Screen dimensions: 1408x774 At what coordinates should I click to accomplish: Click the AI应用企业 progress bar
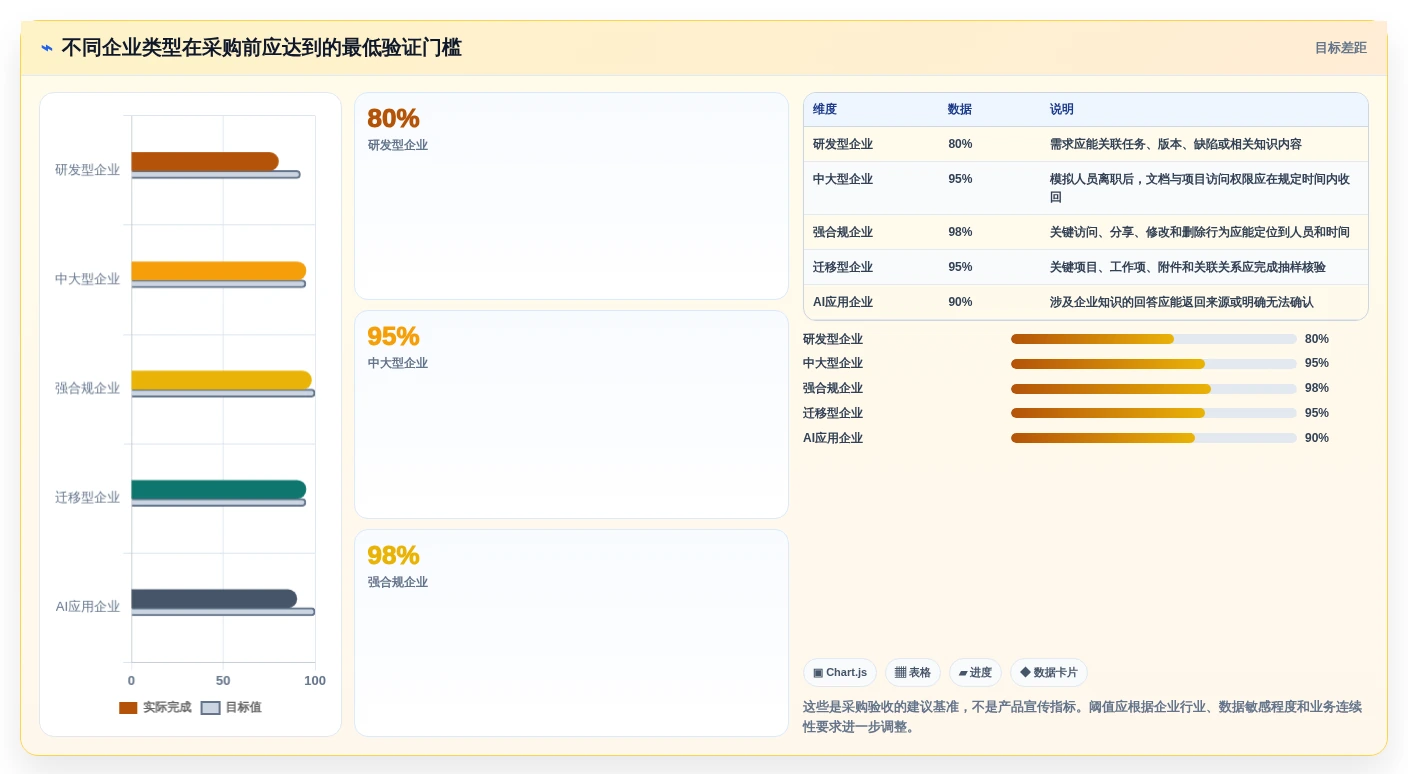click(x=1154, y=440)
